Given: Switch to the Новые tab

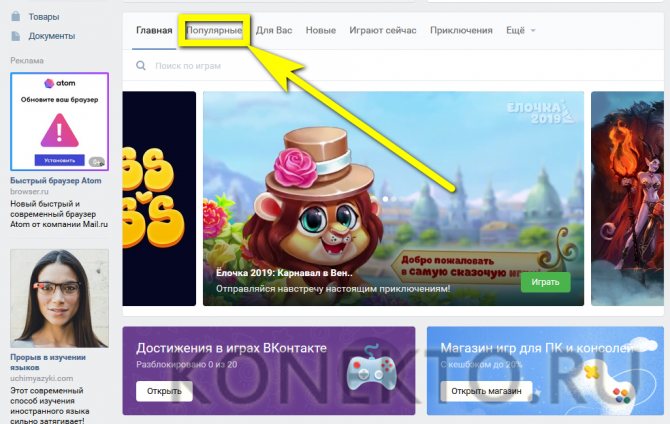Looking at the screenshot, I should pyautogui.click(x=320, y=30).
